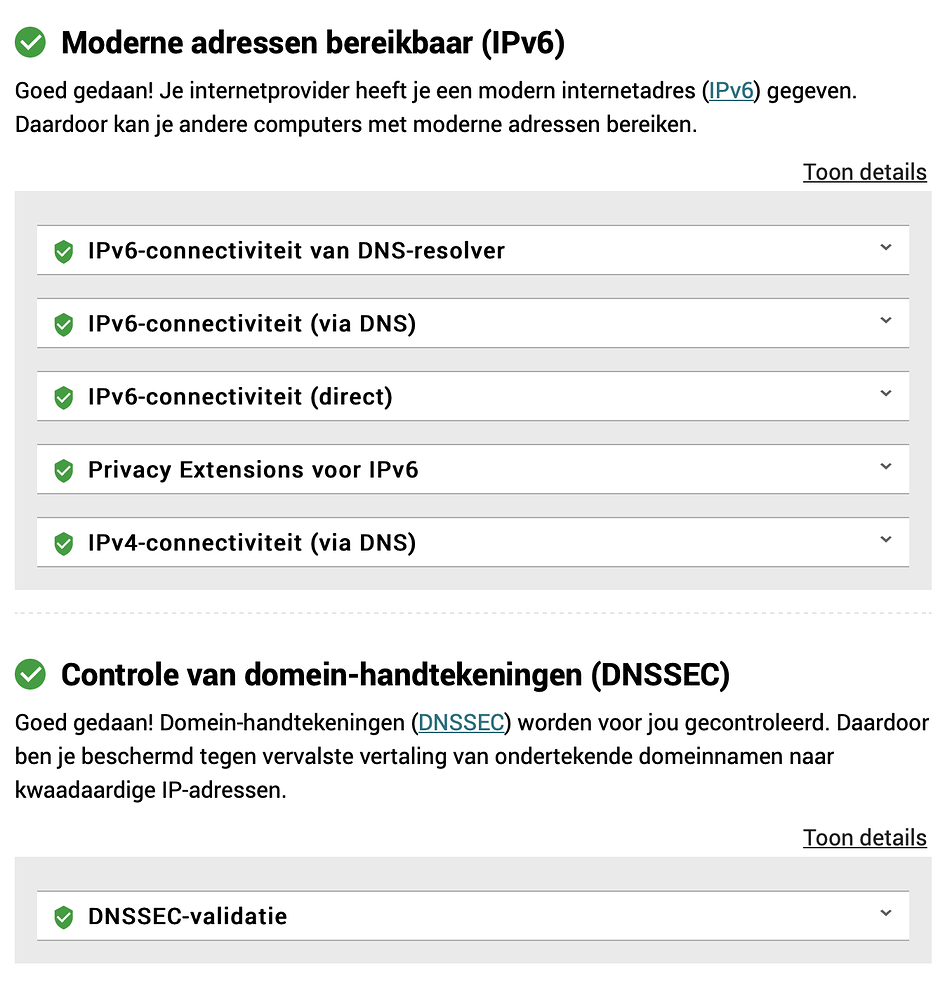Image resolution: width=944 pixels, height=1000 pixels.
Task: Open the IPv6 hyperlink in the first paragraph
Action: [x=731, y=90]
